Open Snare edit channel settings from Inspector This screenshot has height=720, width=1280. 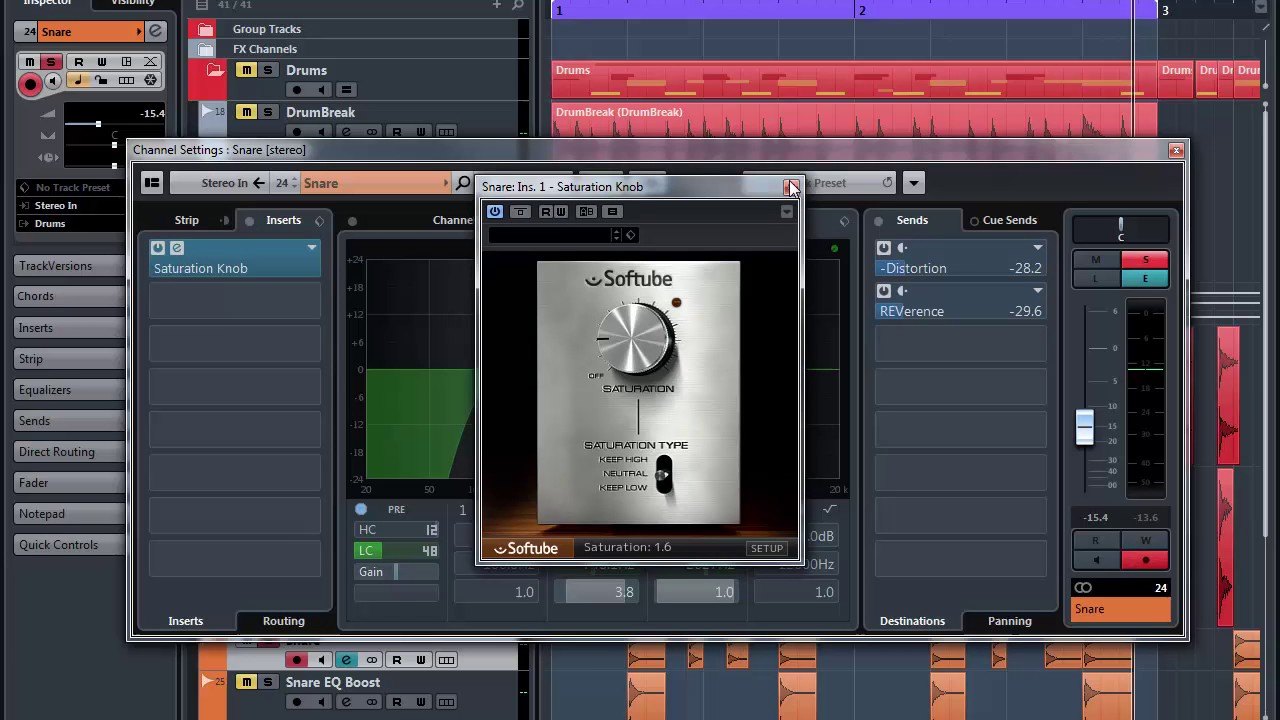156,32
